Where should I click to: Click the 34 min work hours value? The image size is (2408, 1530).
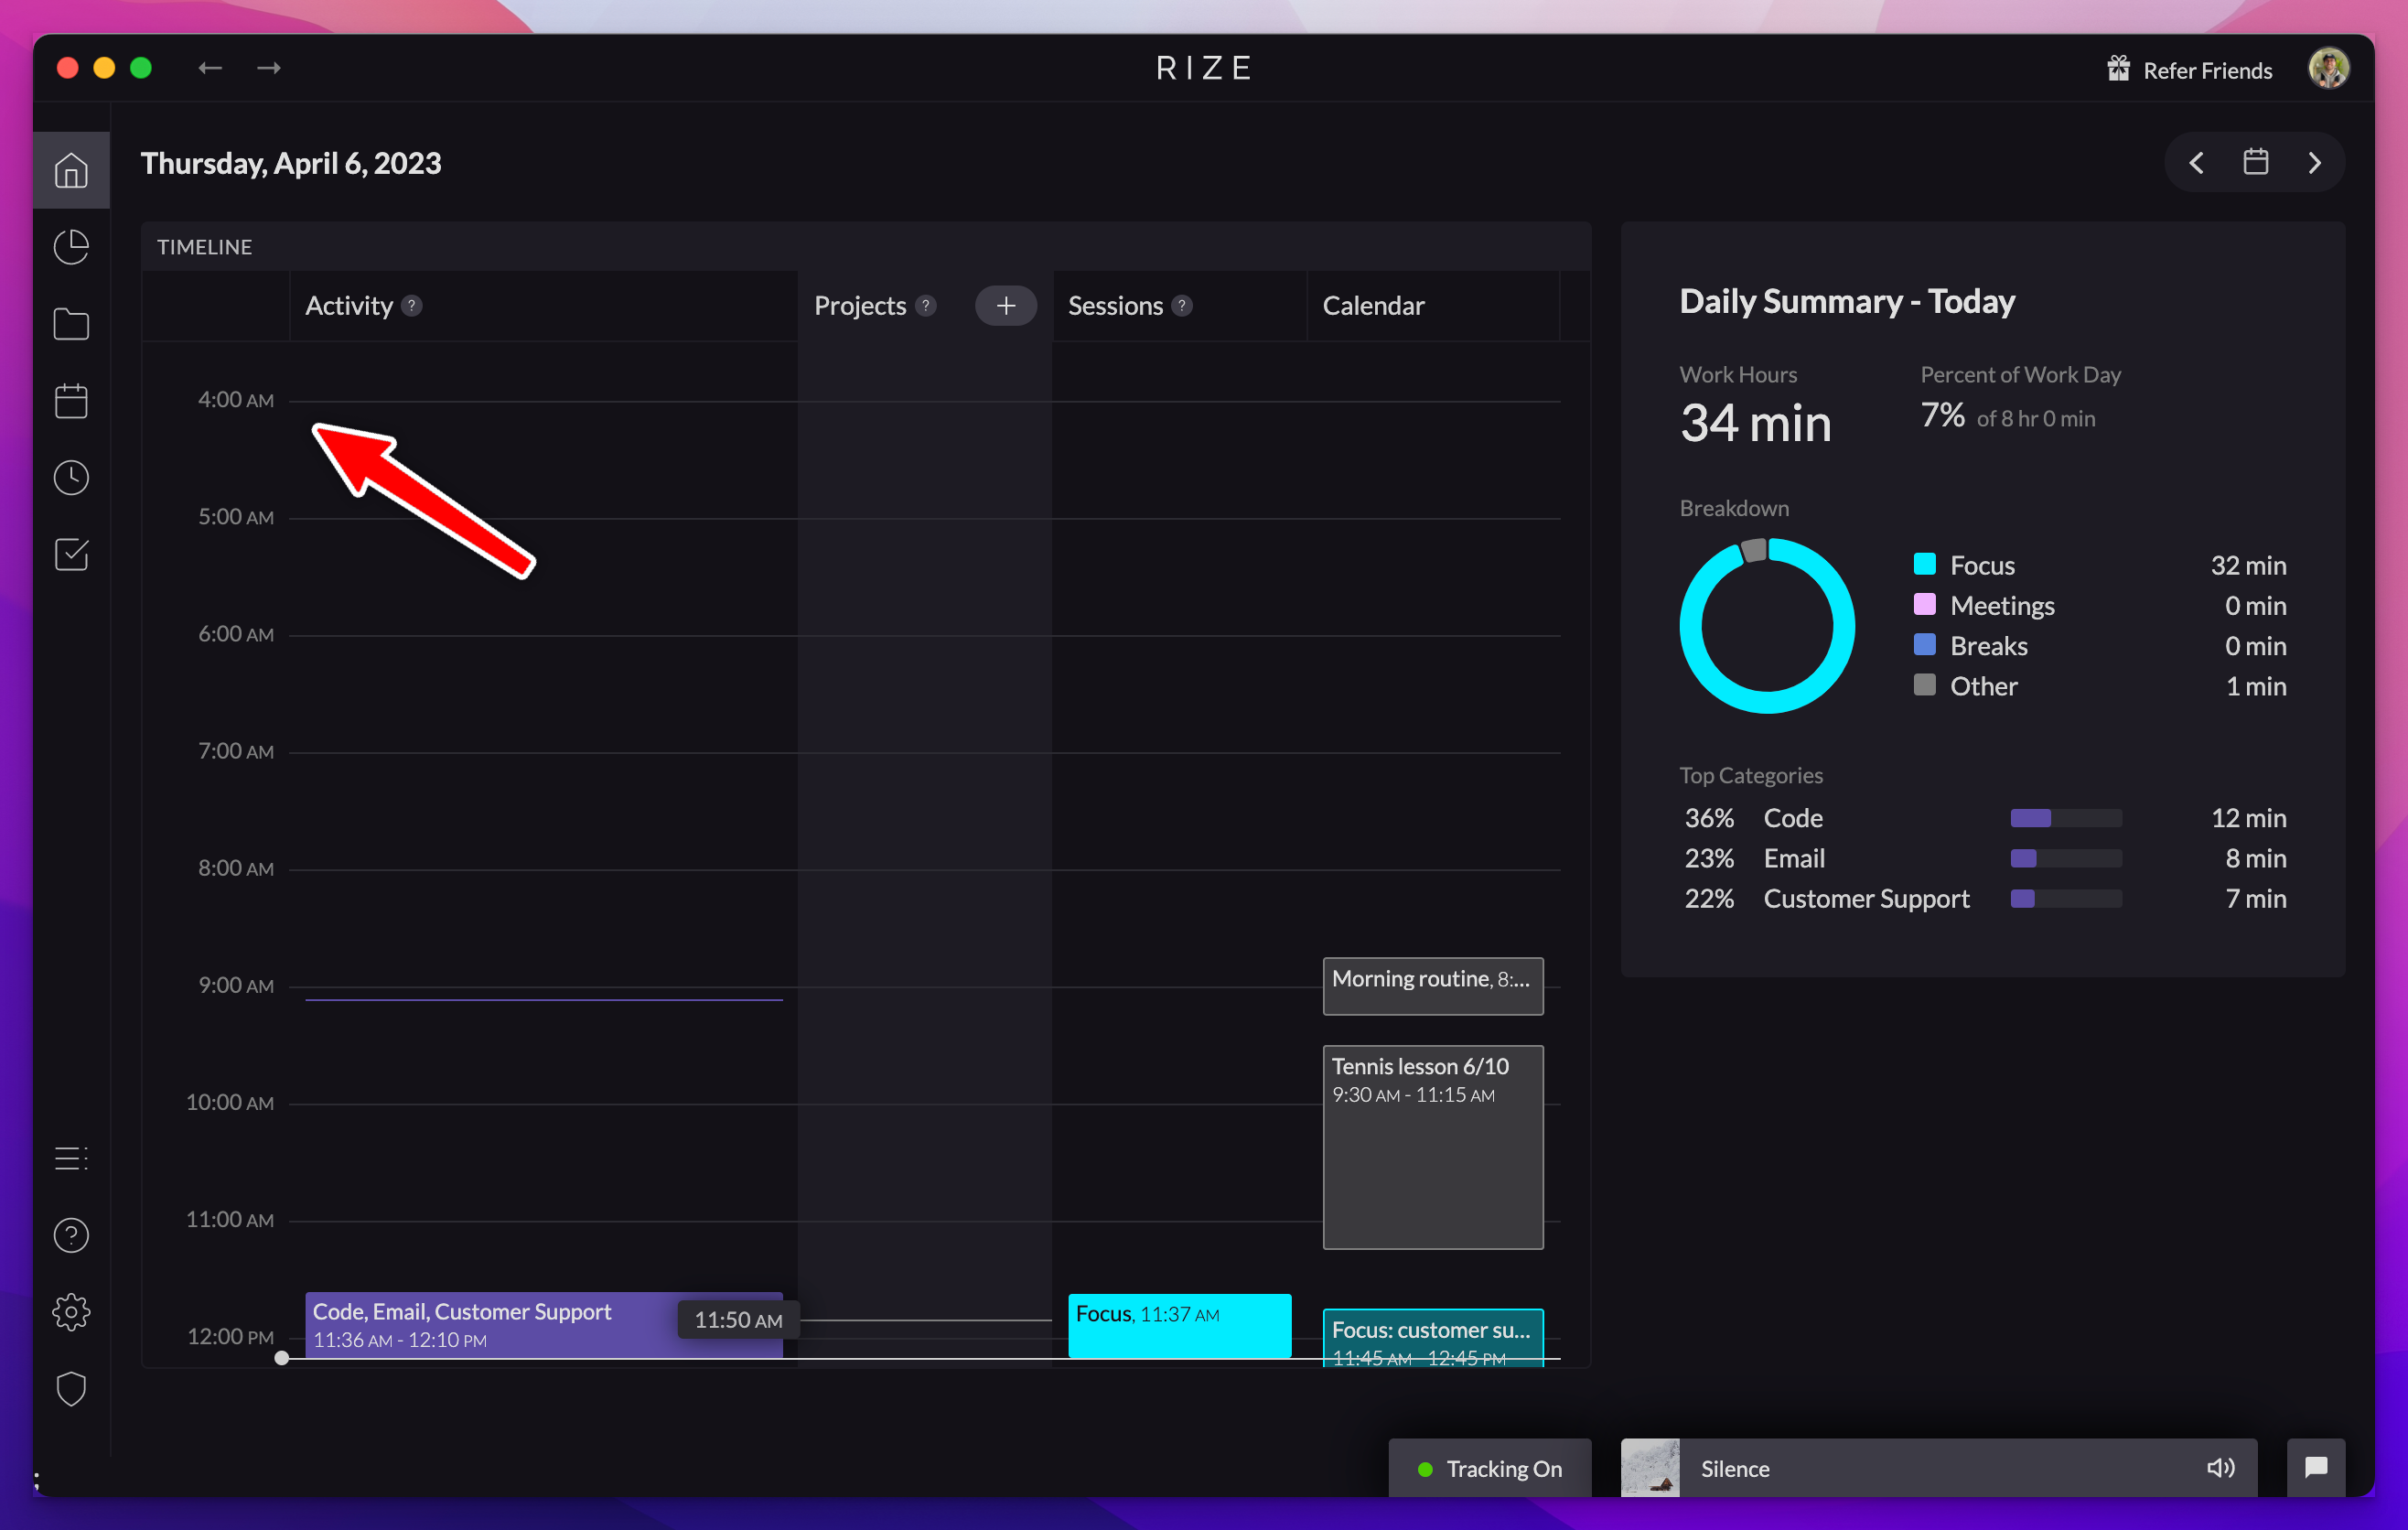point(1756,423)
